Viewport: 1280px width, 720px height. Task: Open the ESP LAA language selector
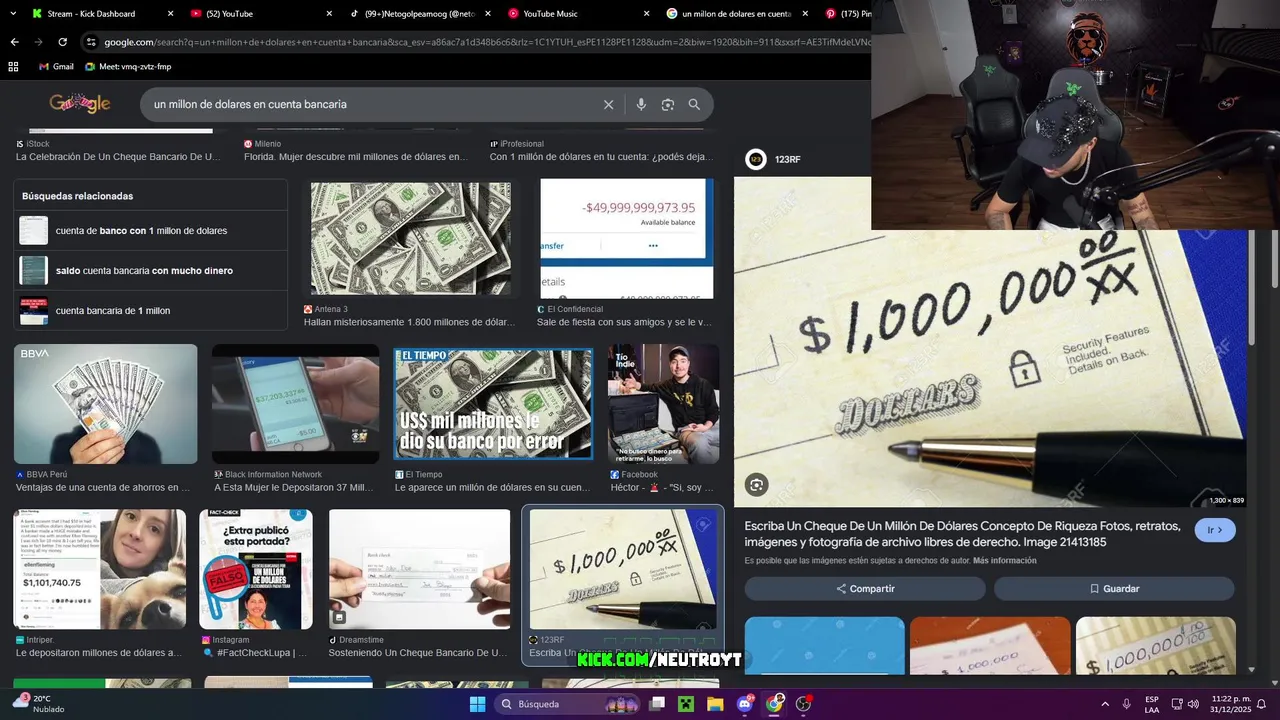tap(1152, 704)
